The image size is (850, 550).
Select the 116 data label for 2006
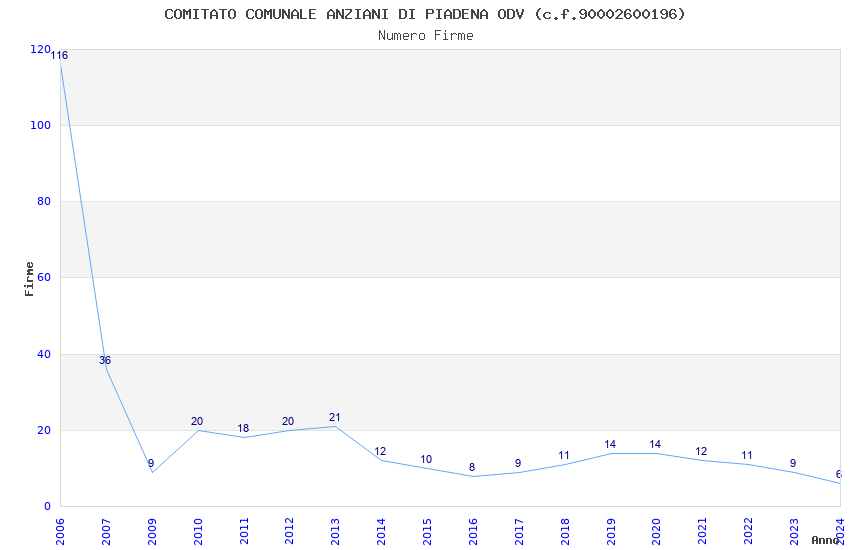pyautogui.click(x=59, y=56)
